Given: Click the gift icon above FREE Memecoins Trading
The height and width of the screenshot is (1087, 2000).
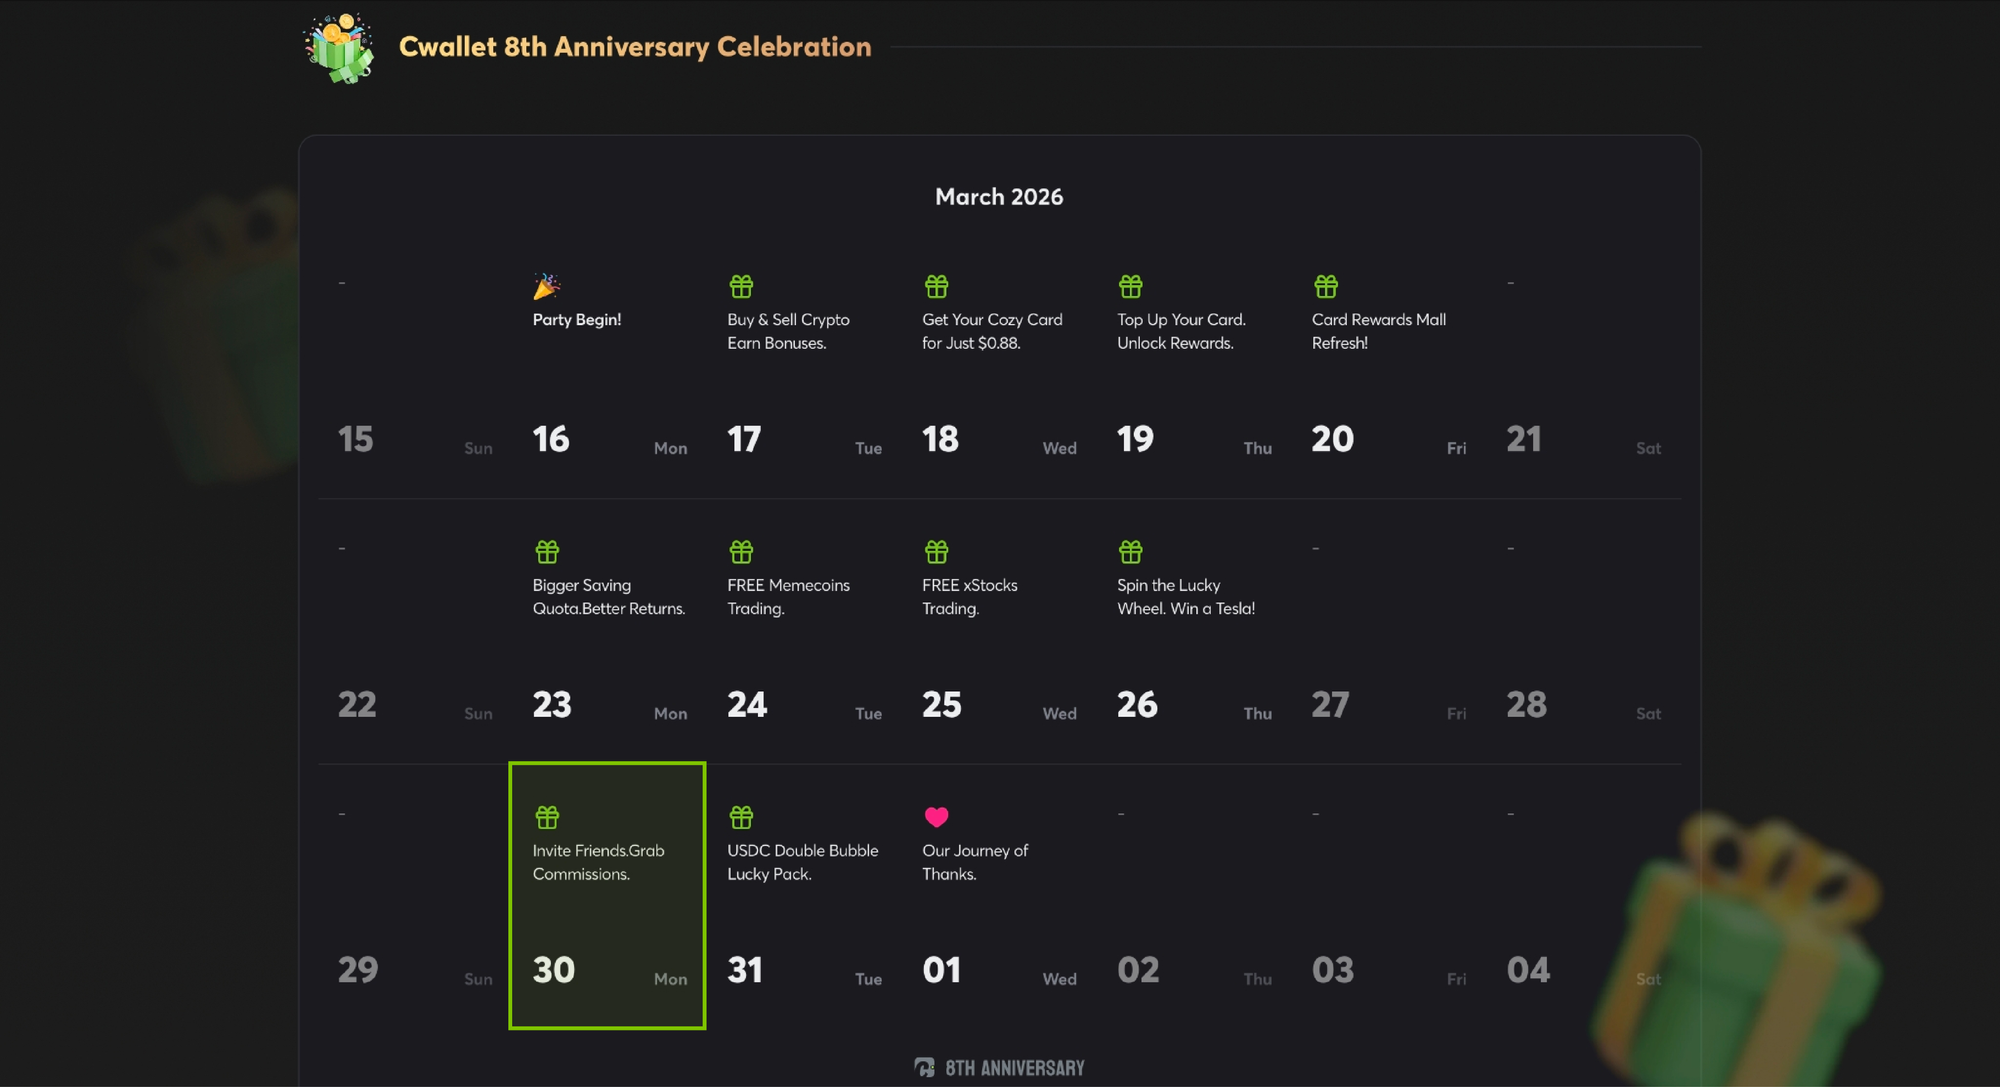Looking at the screenshot, I should 741,552.
